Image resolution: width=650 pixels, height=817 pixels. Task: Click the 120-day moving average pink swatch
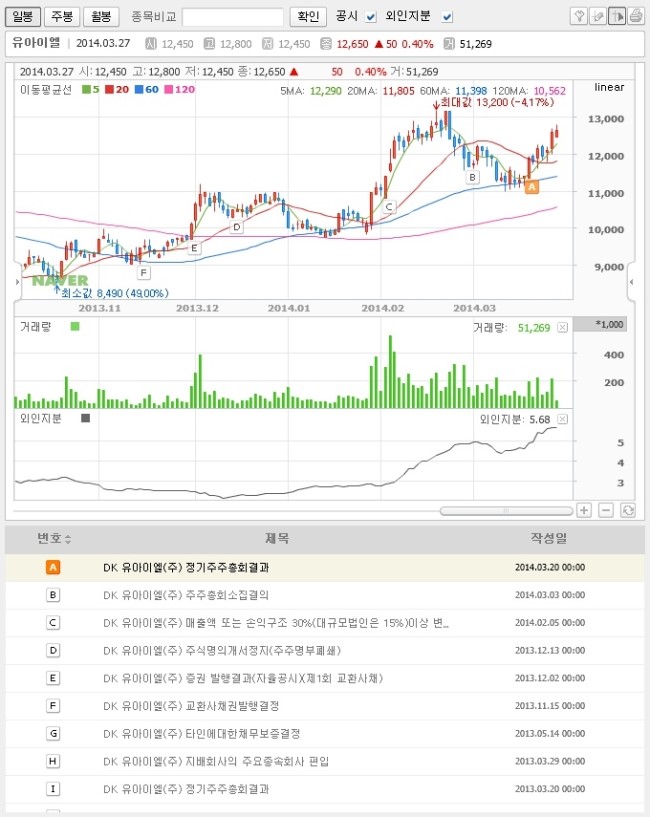[168, 90]
